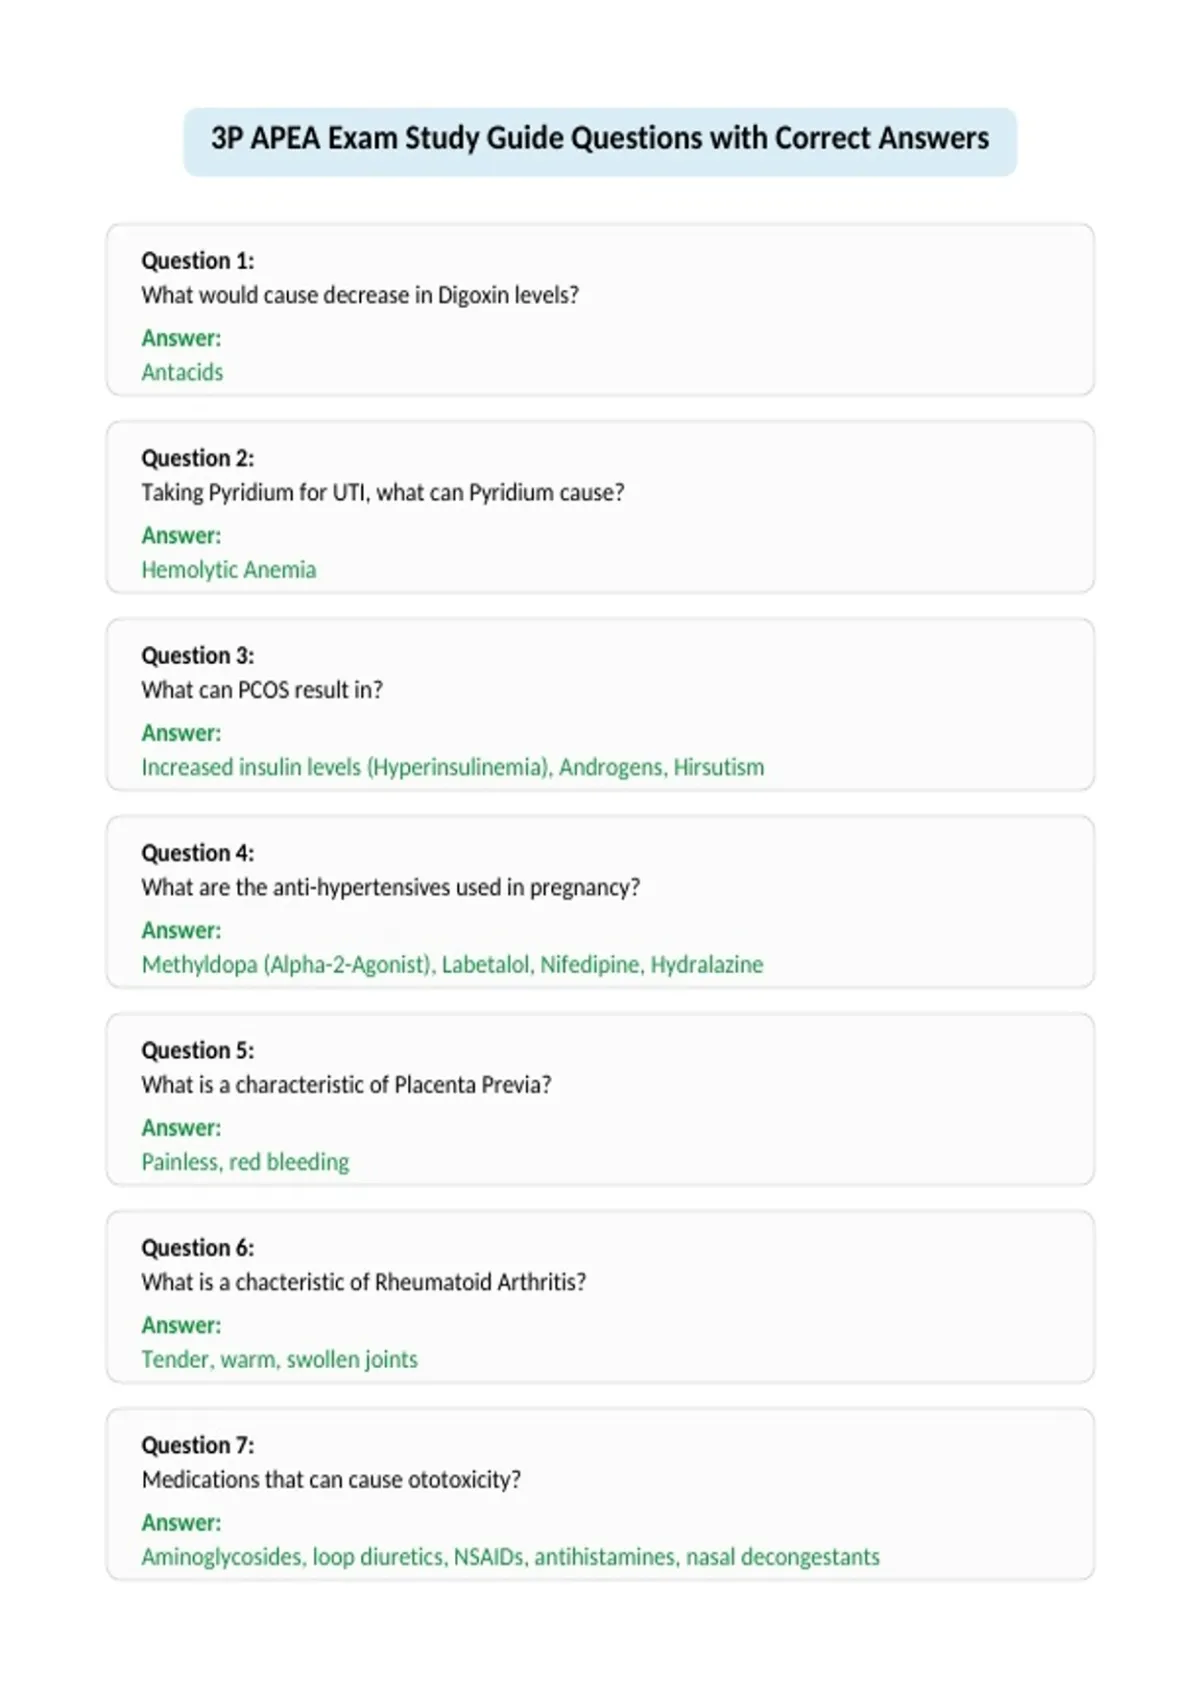Viewport: 1200px width, 1700px height.
Task: Click the Painless, red bleeding answer
Action: coord(245,1162)
